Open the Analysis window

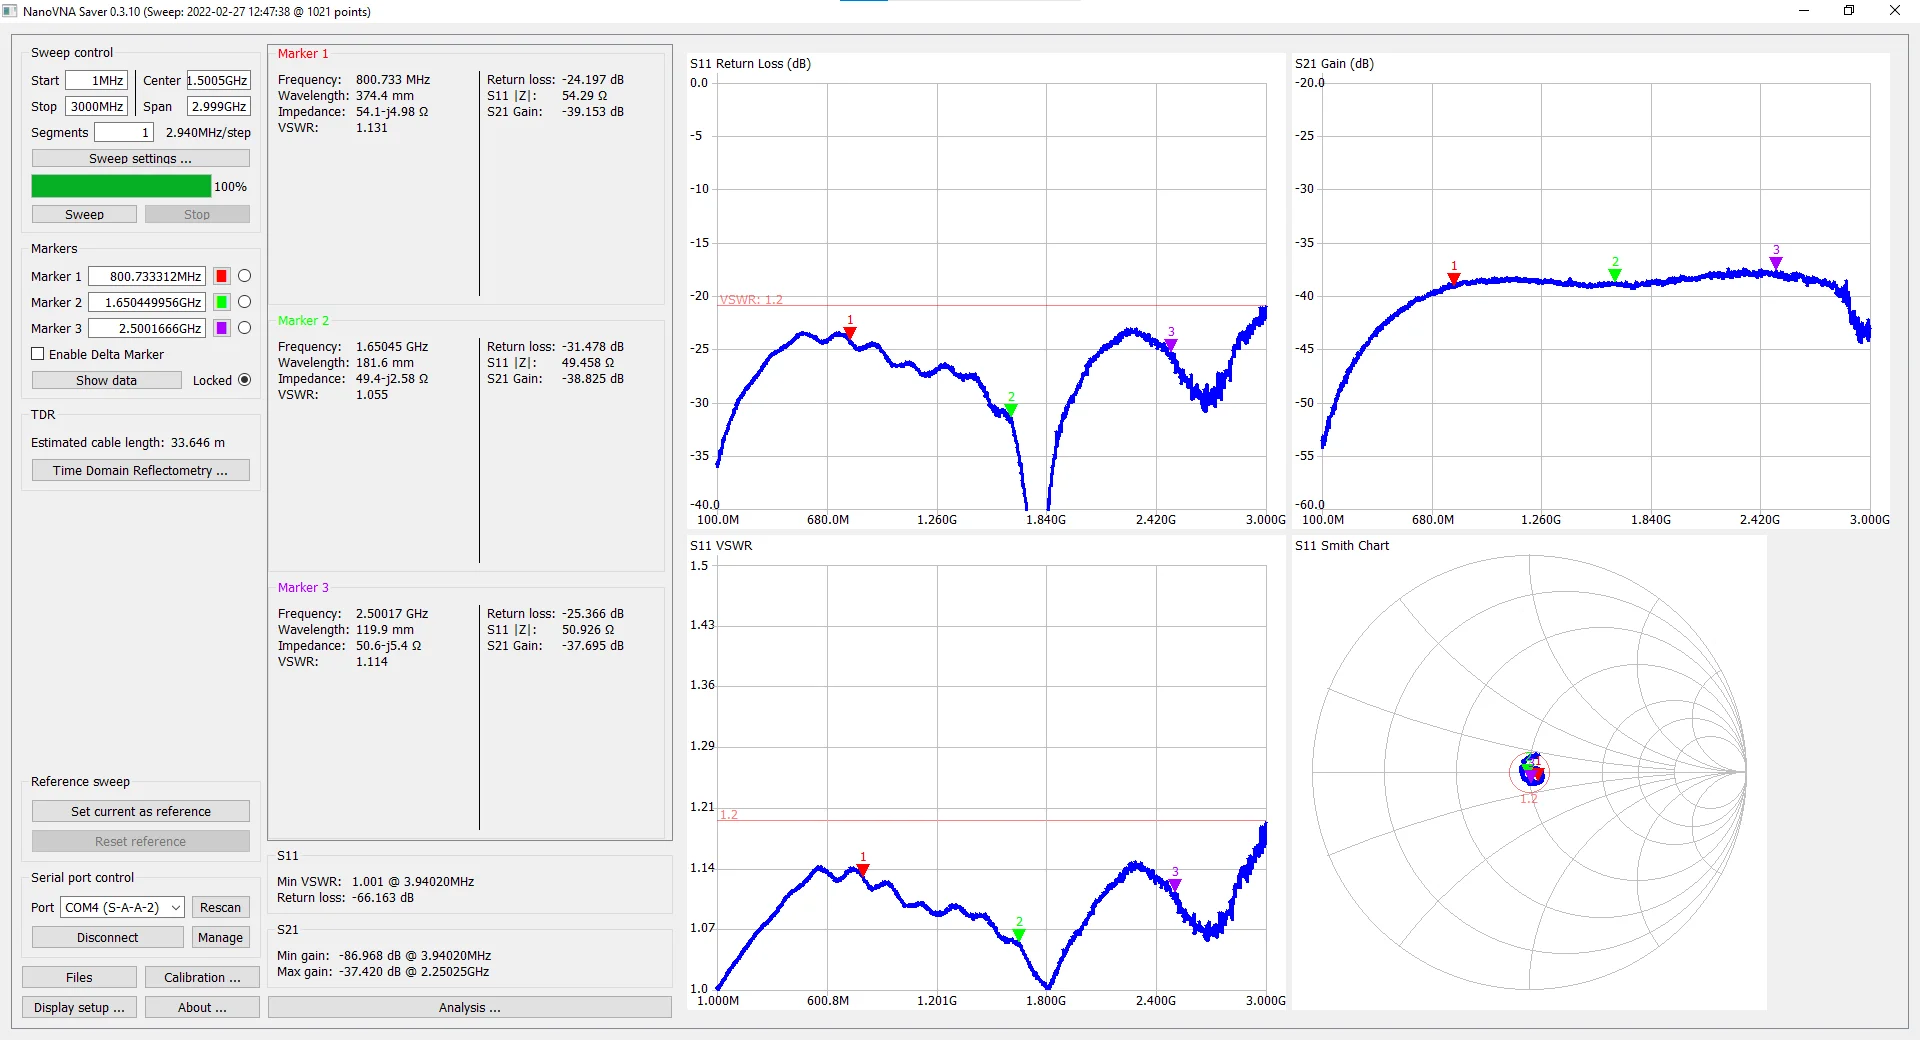[470, 1007]
